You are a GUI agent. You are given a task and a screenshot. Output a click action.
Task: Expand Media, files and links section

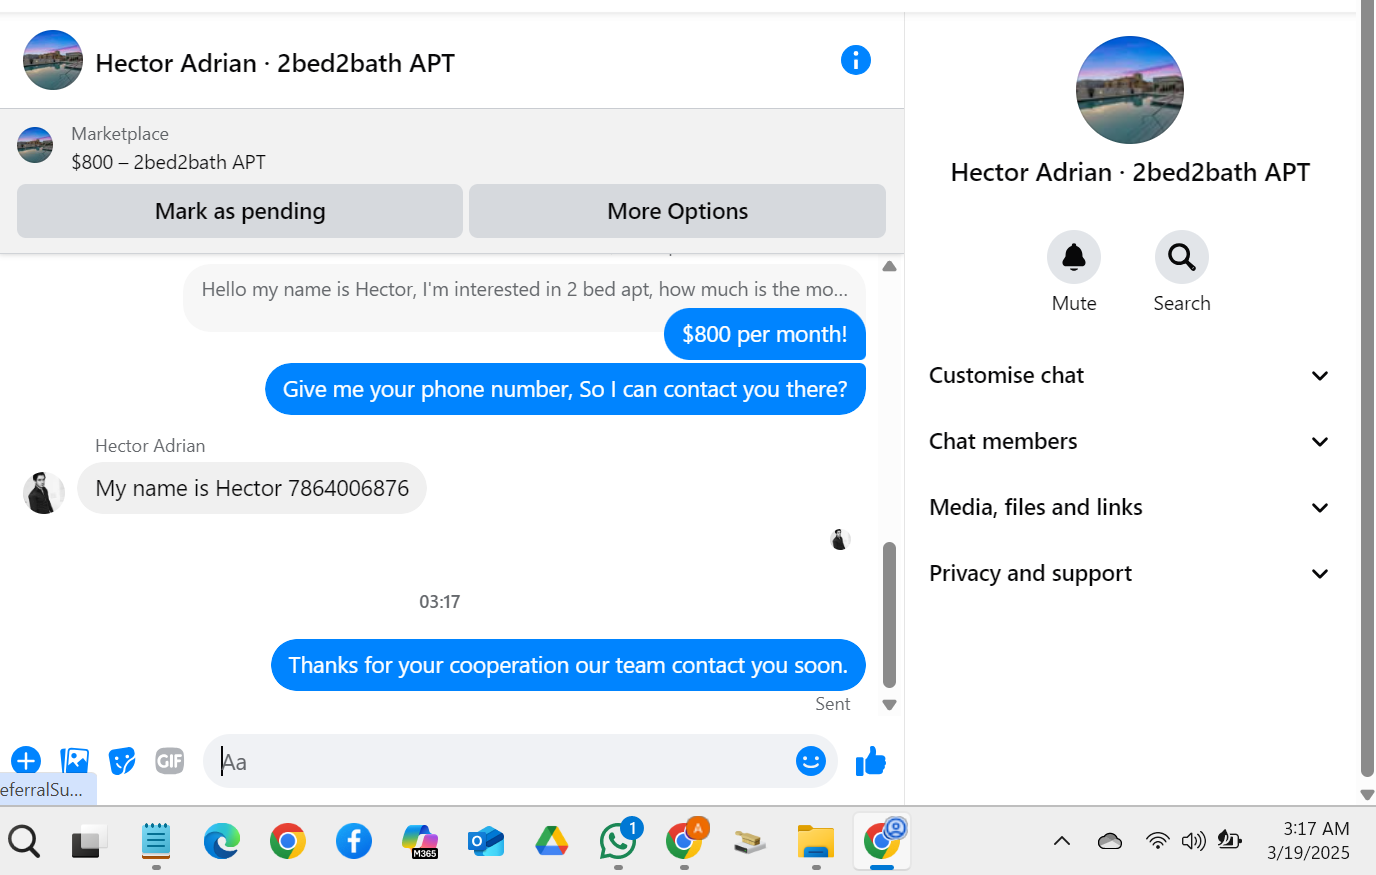[1130, 508]
